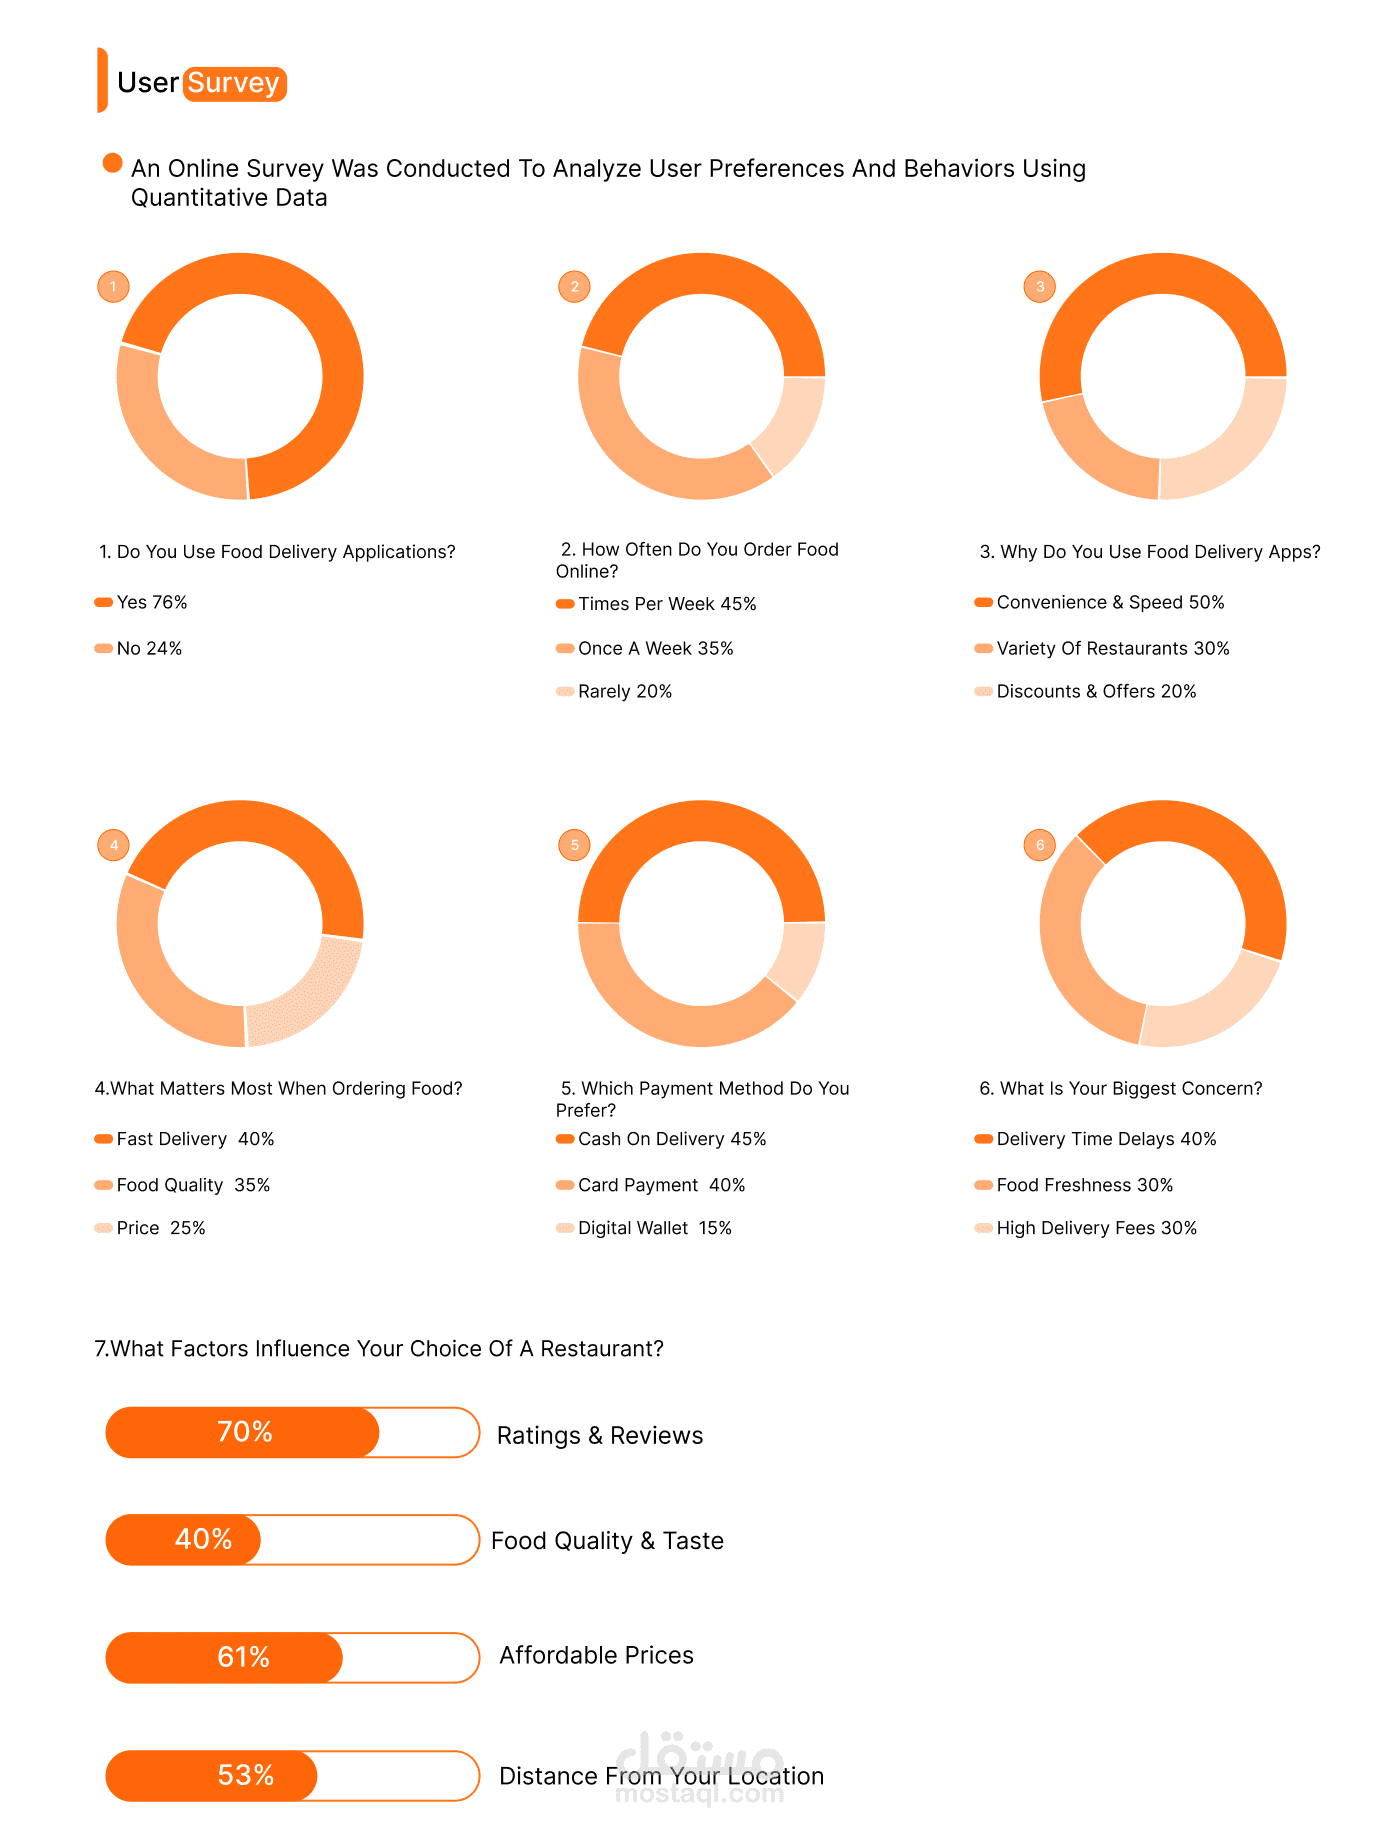Click the numbered badge 2 circle
1400x1845 pixels.
tap(574, 287)
